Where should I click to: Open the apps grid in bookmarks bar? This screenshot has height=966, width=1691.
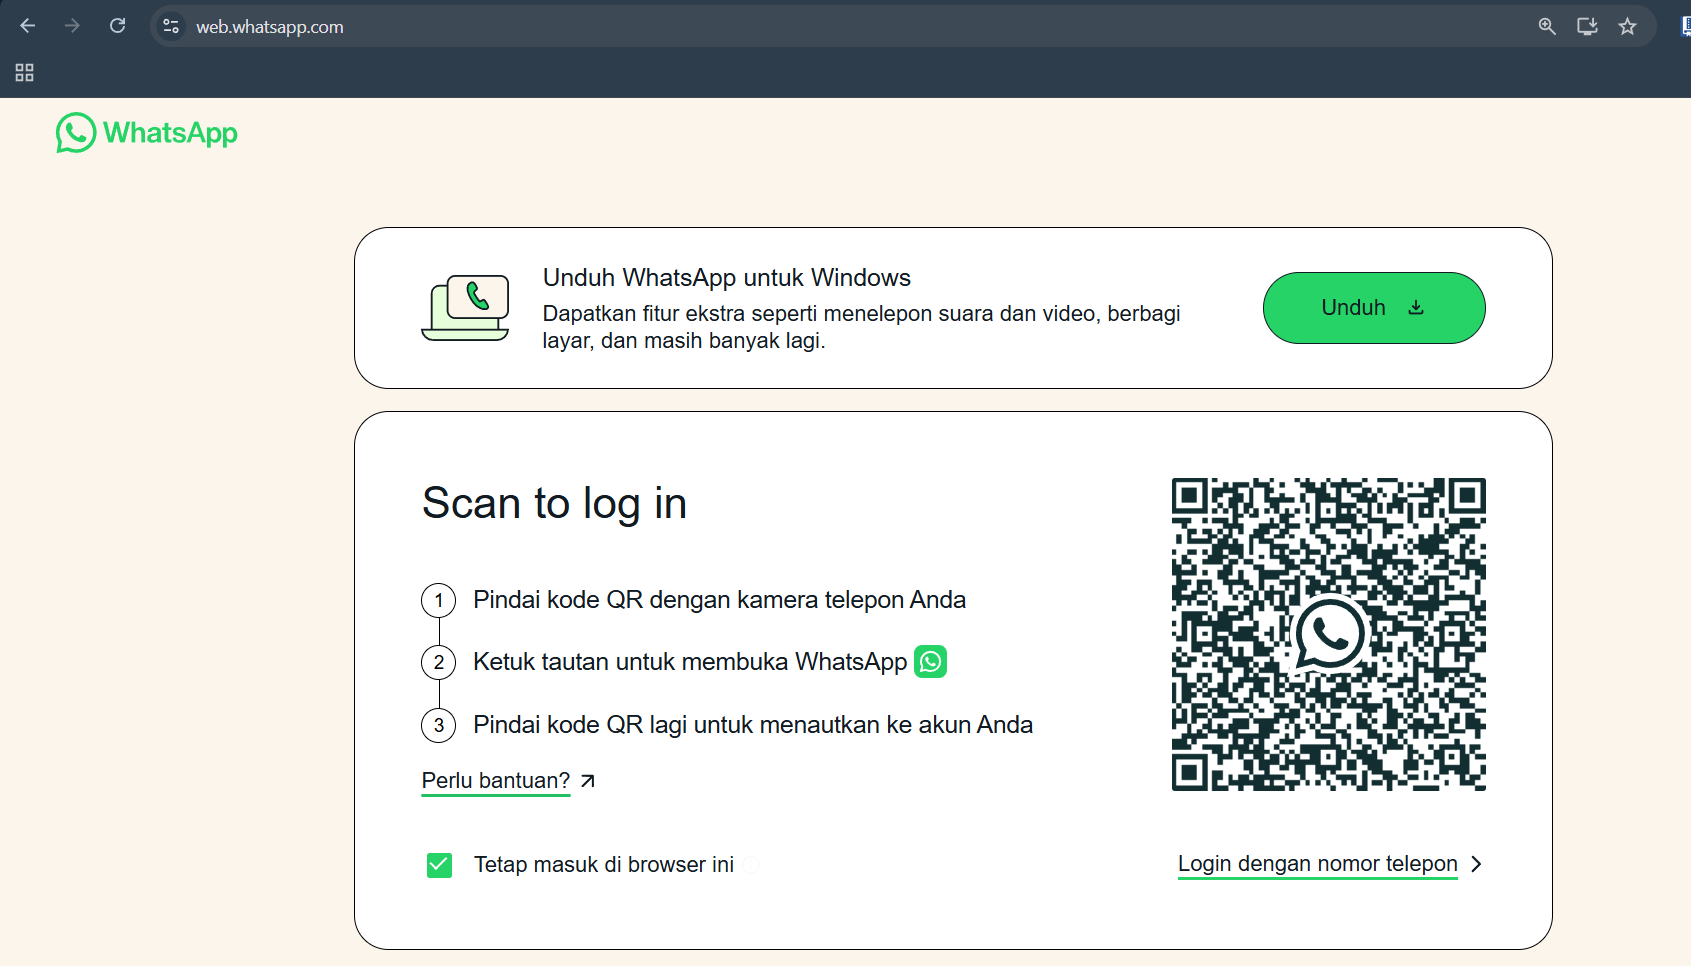tap(25, 73)
